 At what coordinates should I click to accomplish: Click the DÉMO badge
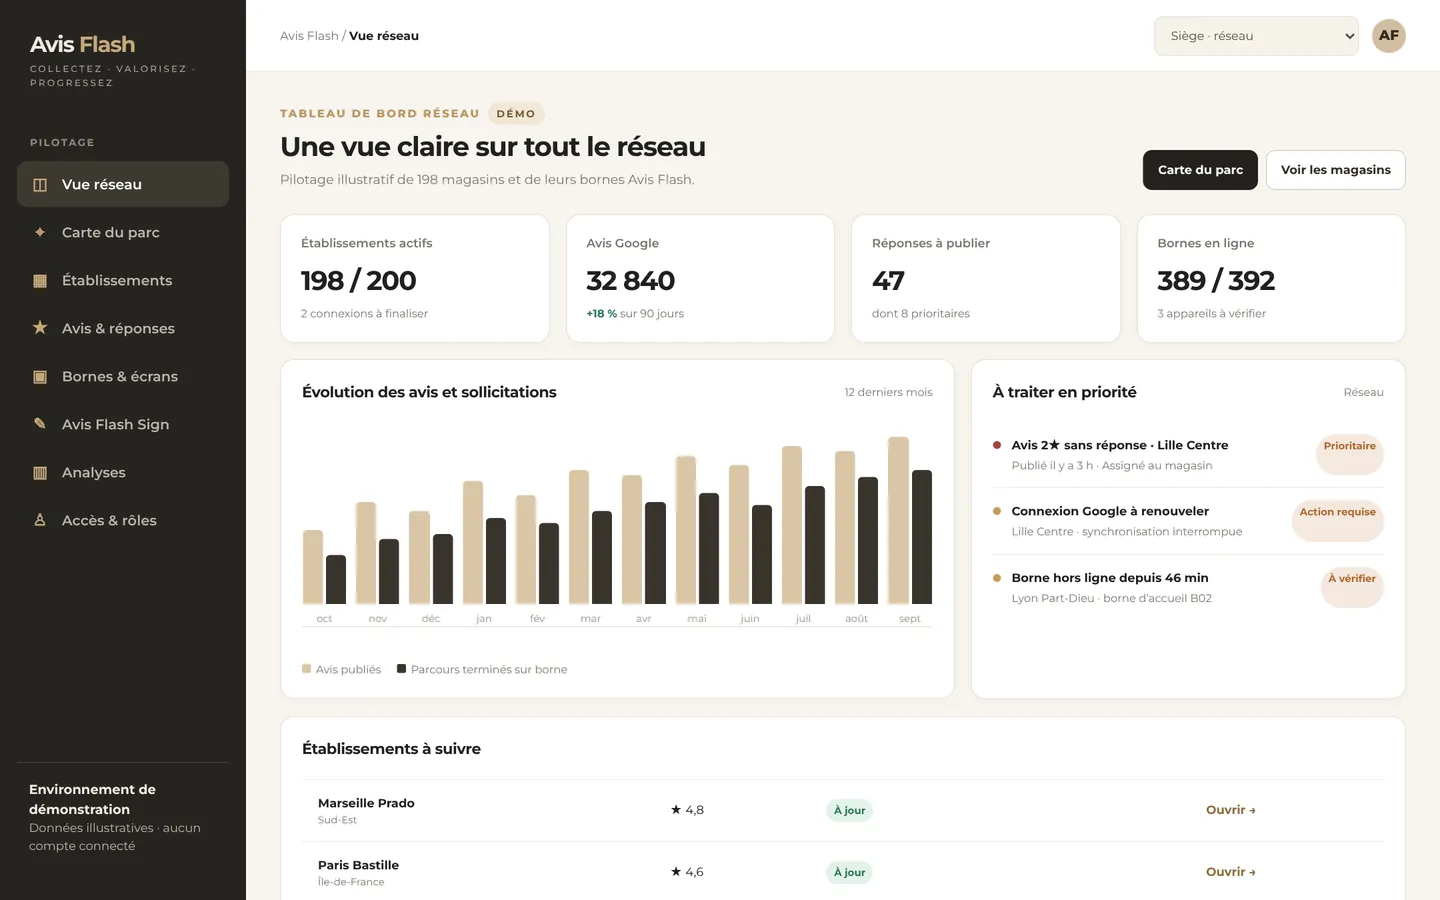[516, 114]
